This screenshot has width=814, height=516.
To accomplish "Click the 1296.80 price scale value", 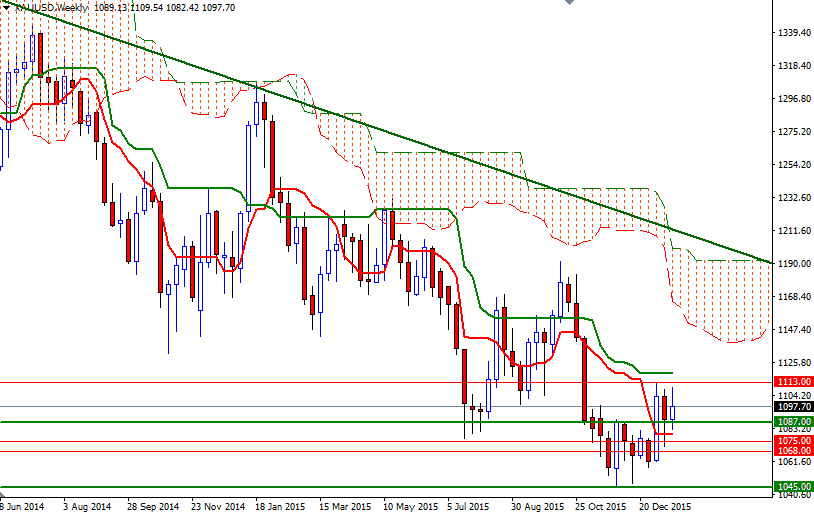I will (x=794, y=99).
